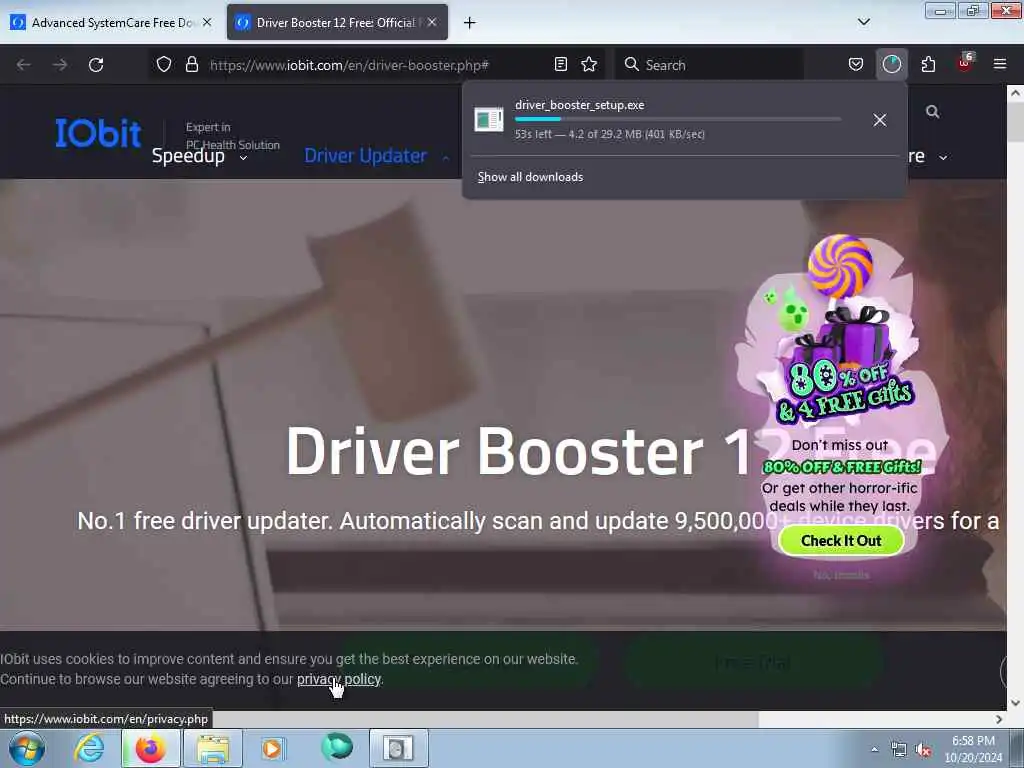
Task: Click scroll-right arrow on horizontal scrollbar
Action: click(x=999, y=720)
